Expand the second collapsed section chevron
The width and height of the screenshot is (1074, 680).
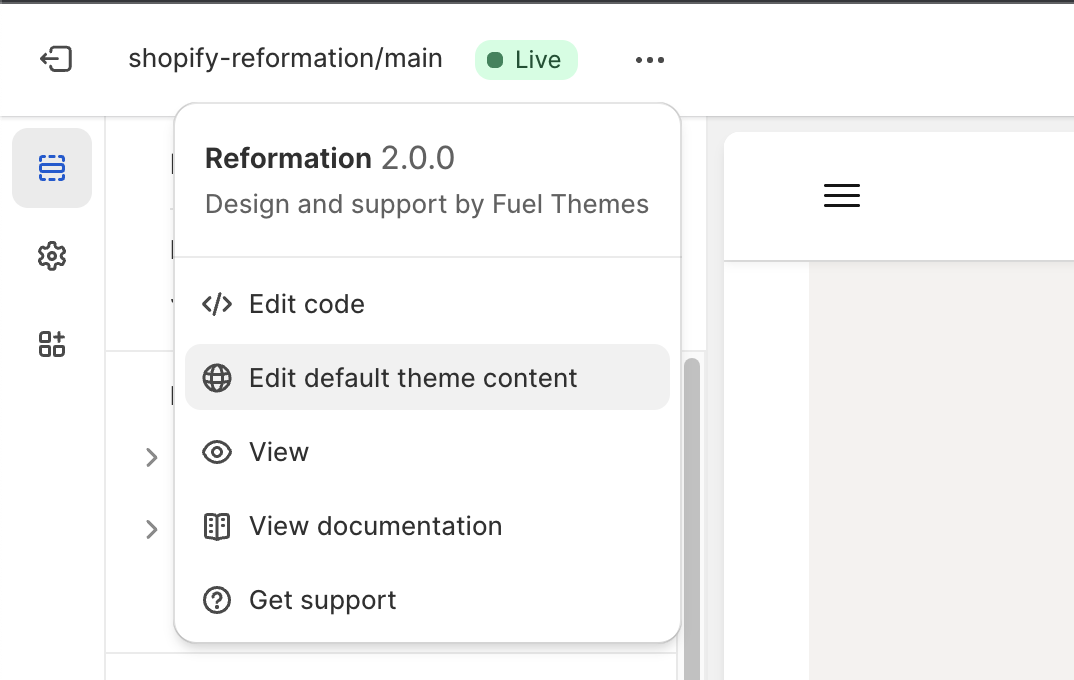152,530
